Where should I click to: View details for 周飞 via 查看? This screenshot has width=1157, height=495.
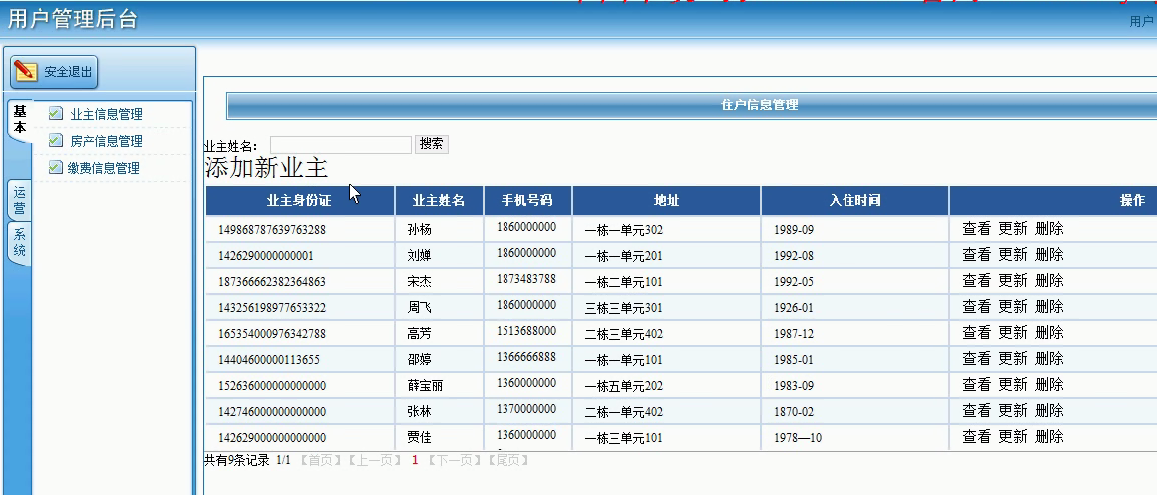pos(976,306)
